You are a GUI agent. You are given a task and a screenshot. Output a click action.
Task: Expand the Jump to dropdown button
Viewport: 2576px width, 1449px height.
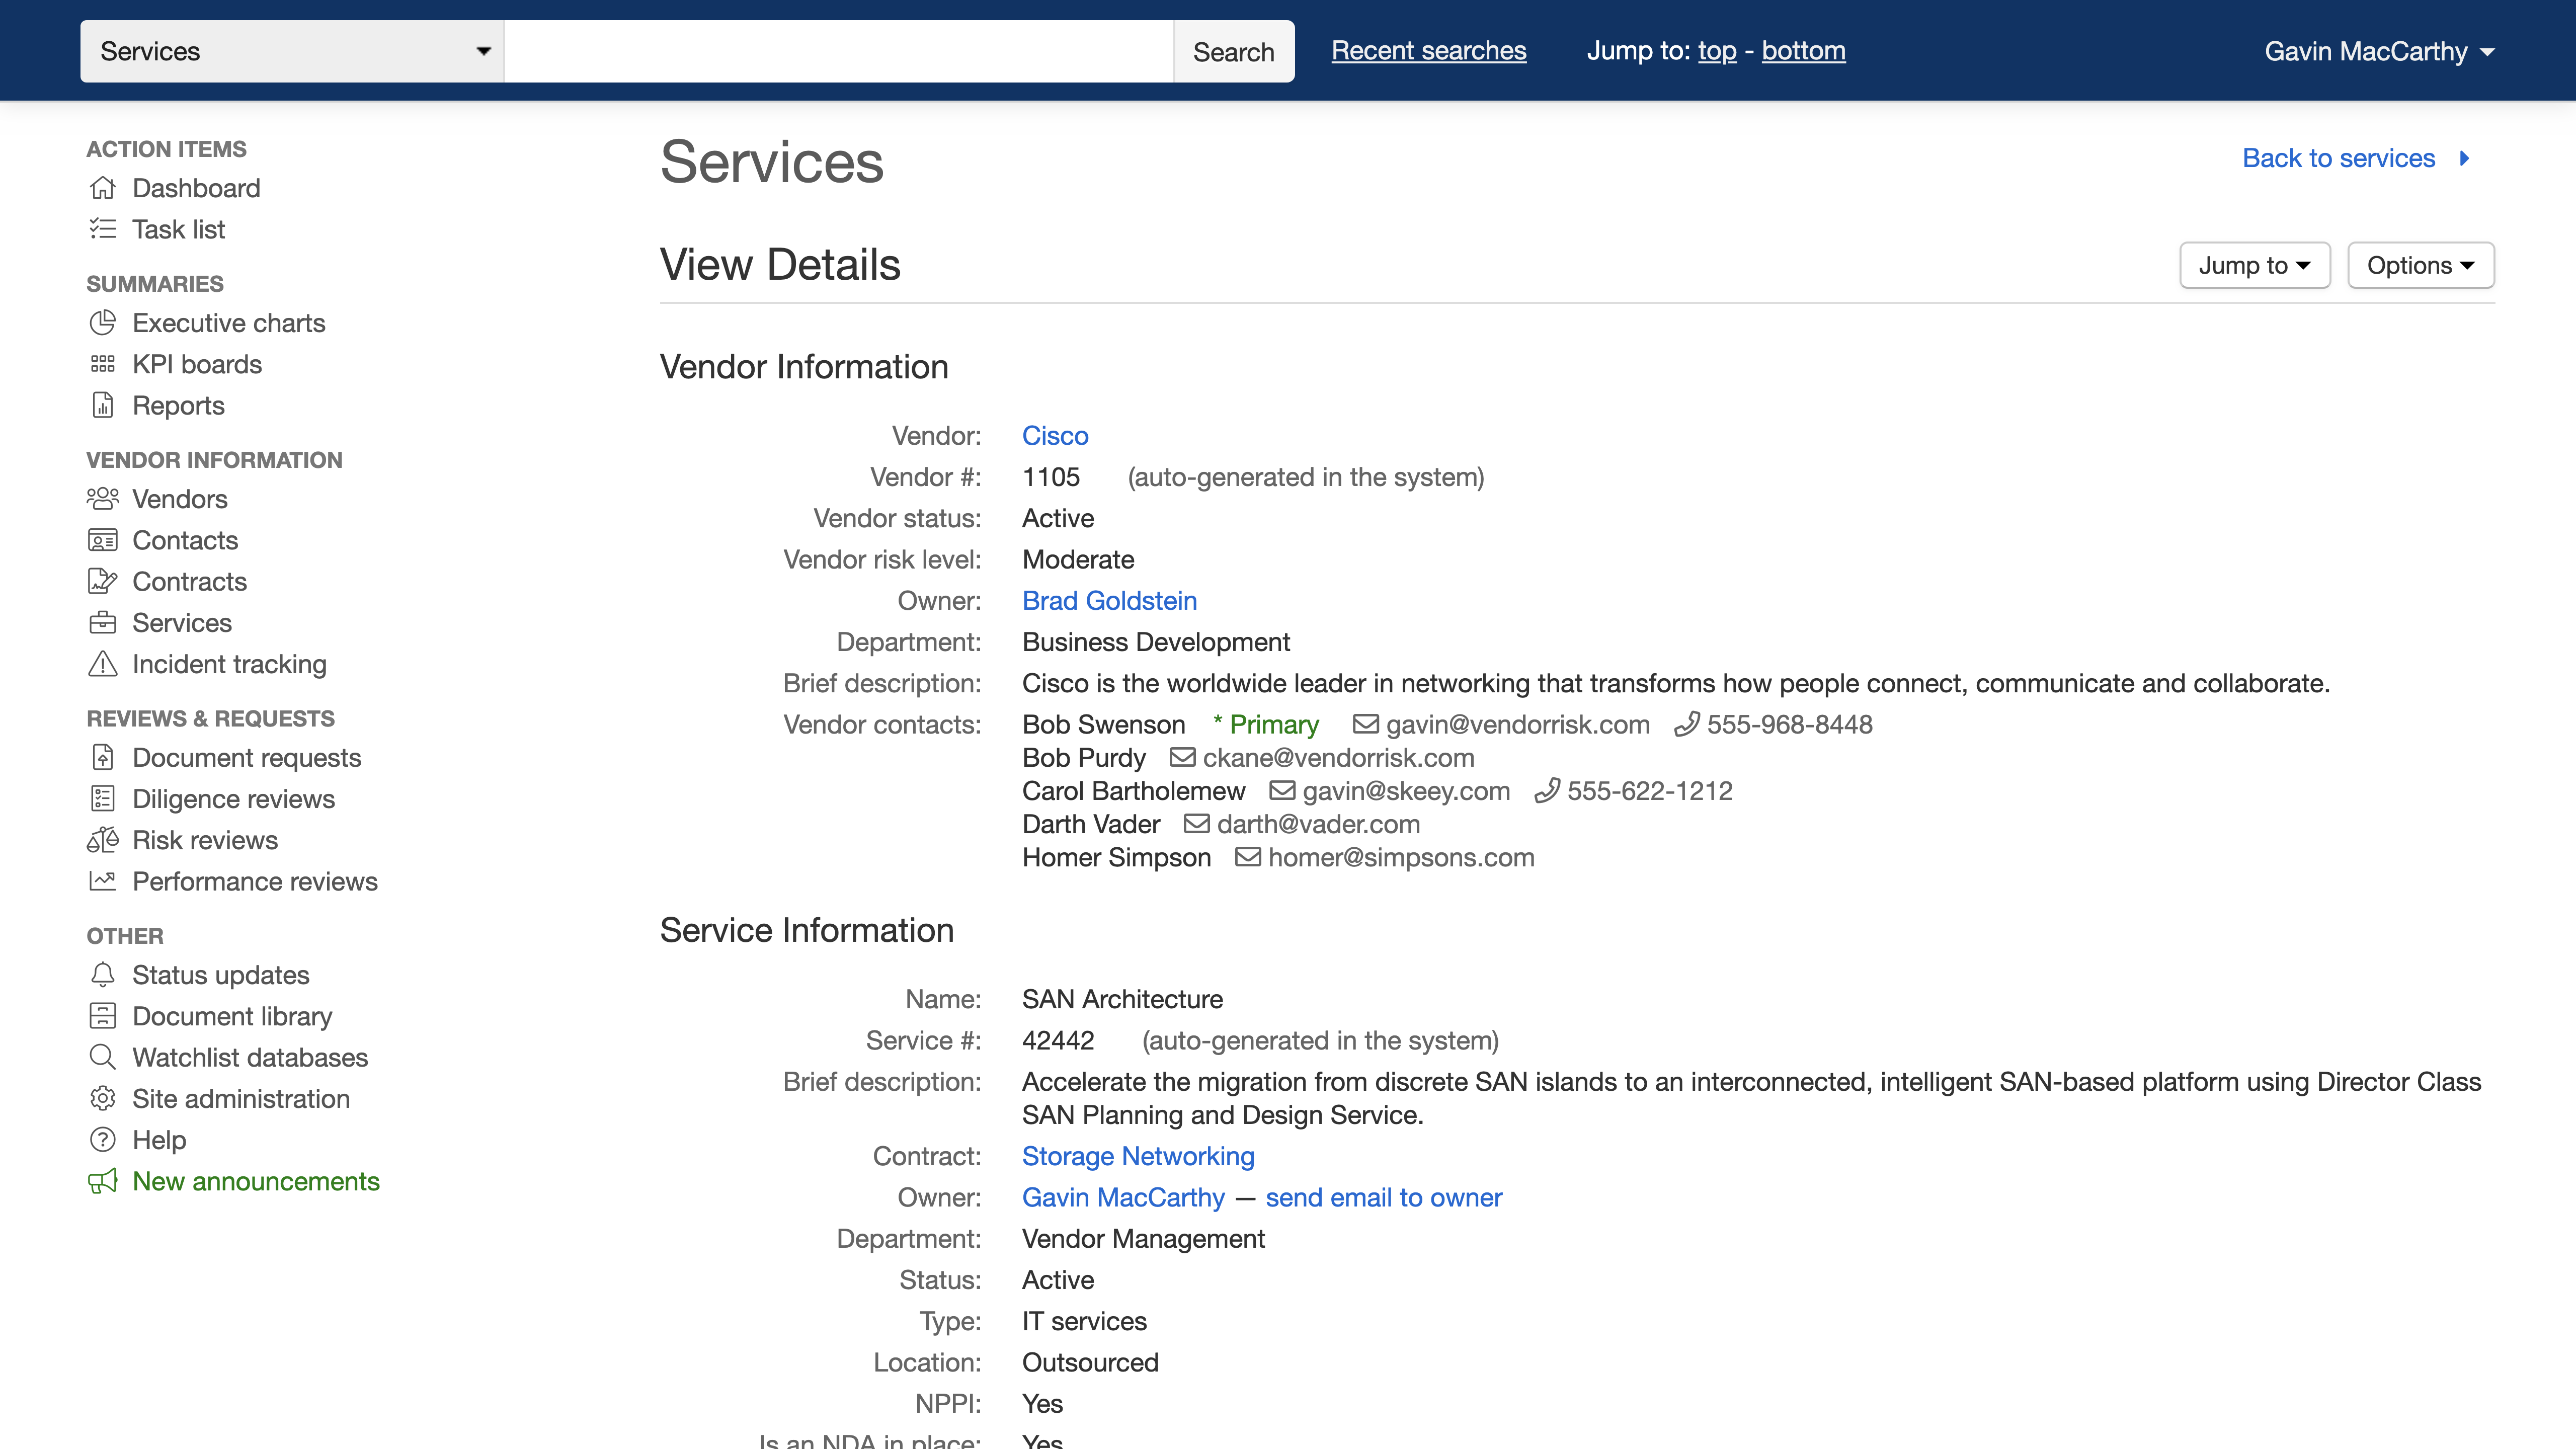pyautogui.click(x=2254, y=265)
